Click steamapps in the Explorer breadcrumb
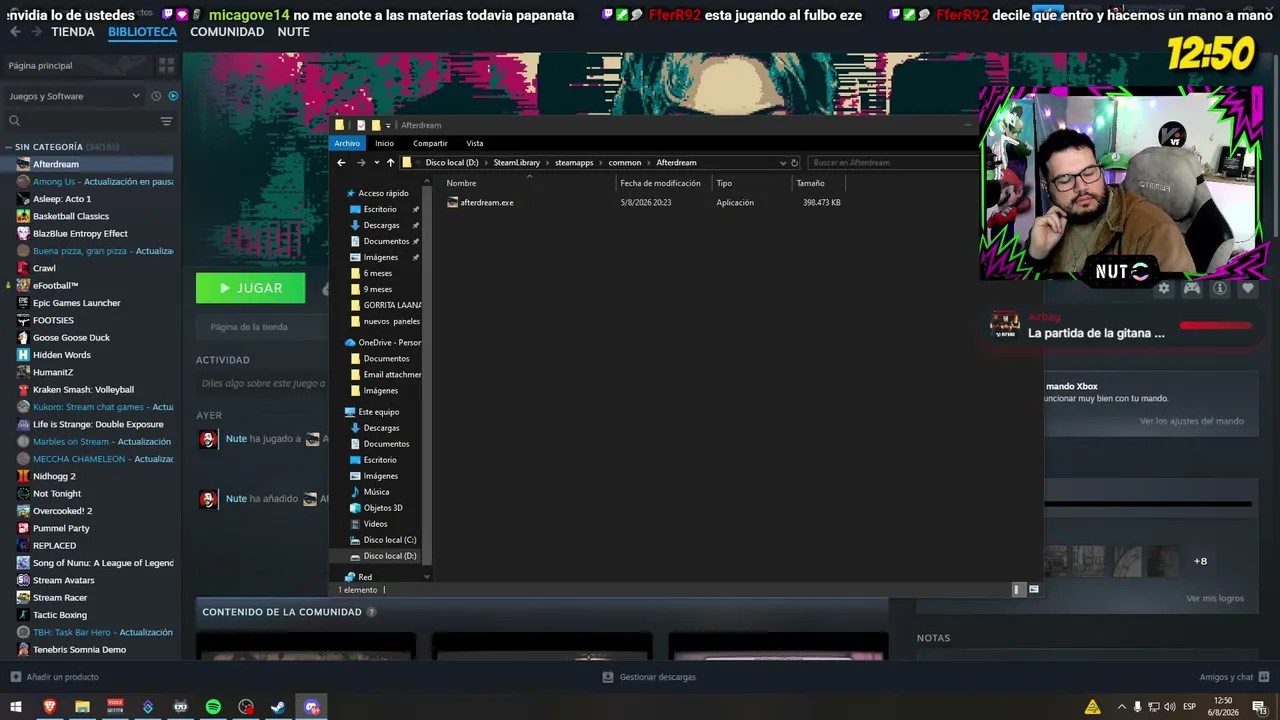The width and height of the screenshot is (1280, 720). [574, 163]
